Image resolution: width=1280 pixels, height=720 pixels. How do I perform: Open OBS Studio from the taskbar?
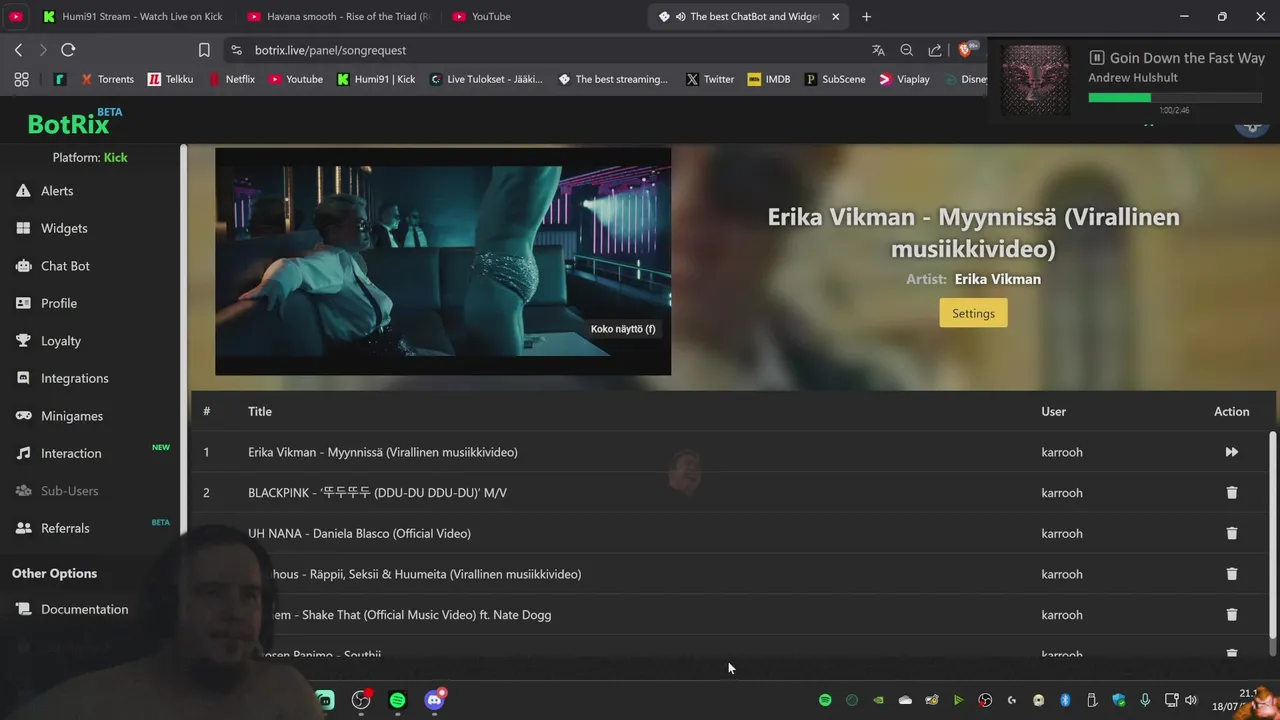(x=361, y=700)
